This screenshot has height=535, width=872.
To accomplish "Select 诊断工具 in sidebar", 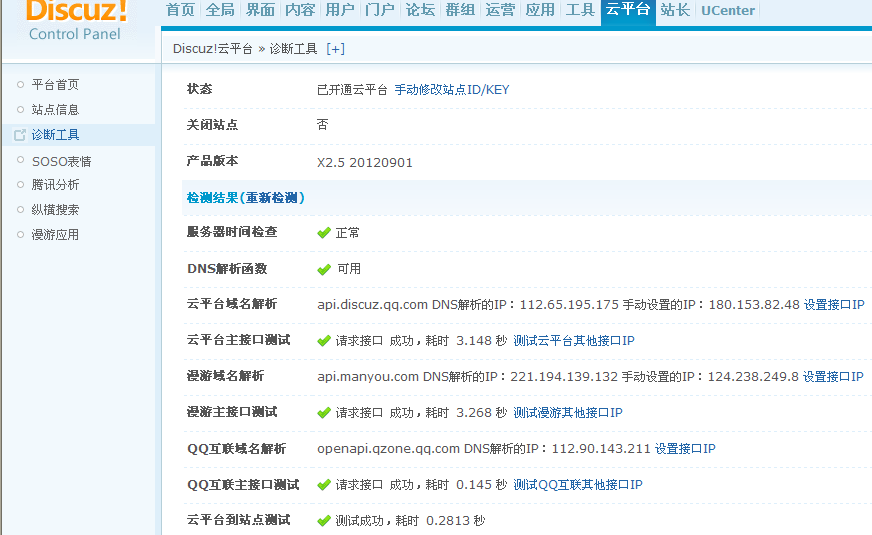I will (55, 135).
